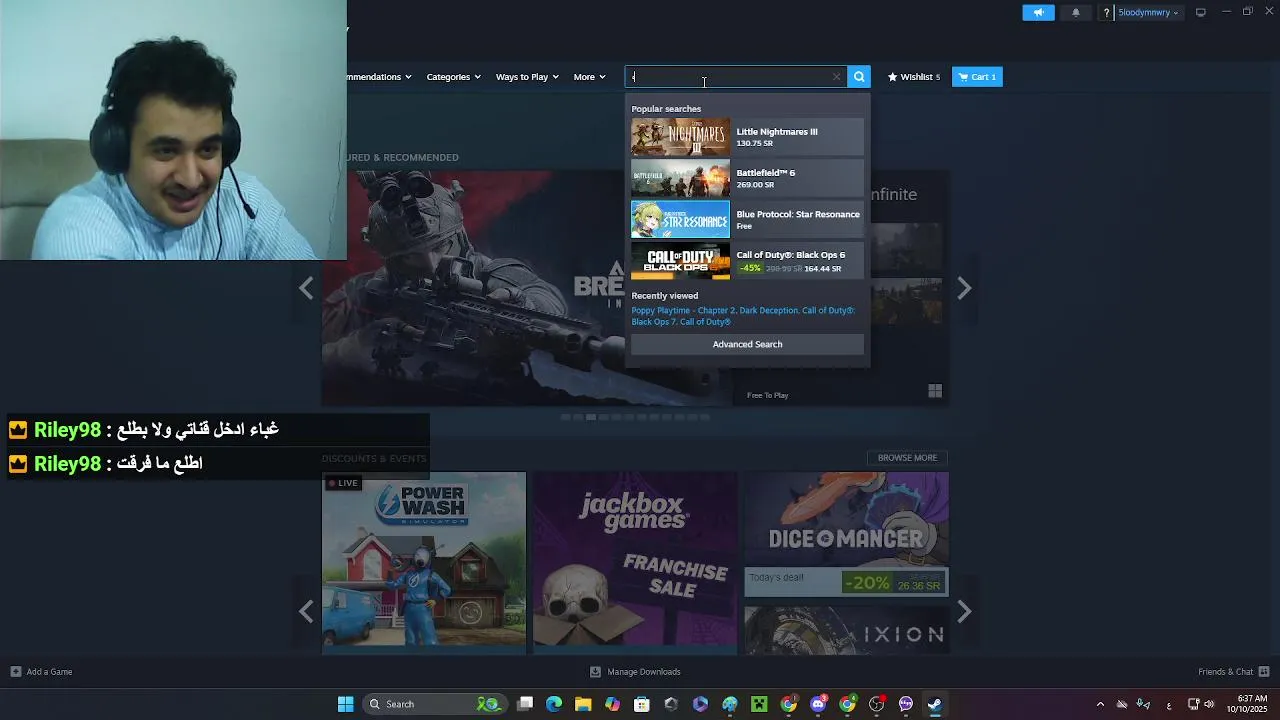Image resolution: width=1280 pixels, height=720 pixels.
Task: Open the Wishlist page
Action: click(x=914, y=77)
